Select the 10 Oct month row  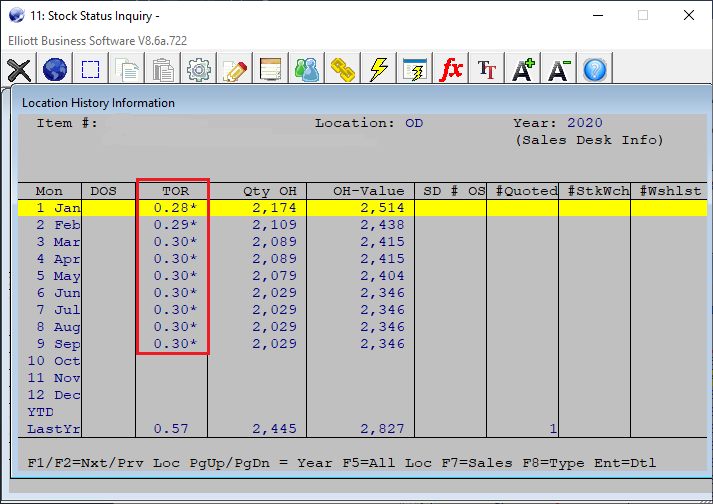click(x=362, y=361)
